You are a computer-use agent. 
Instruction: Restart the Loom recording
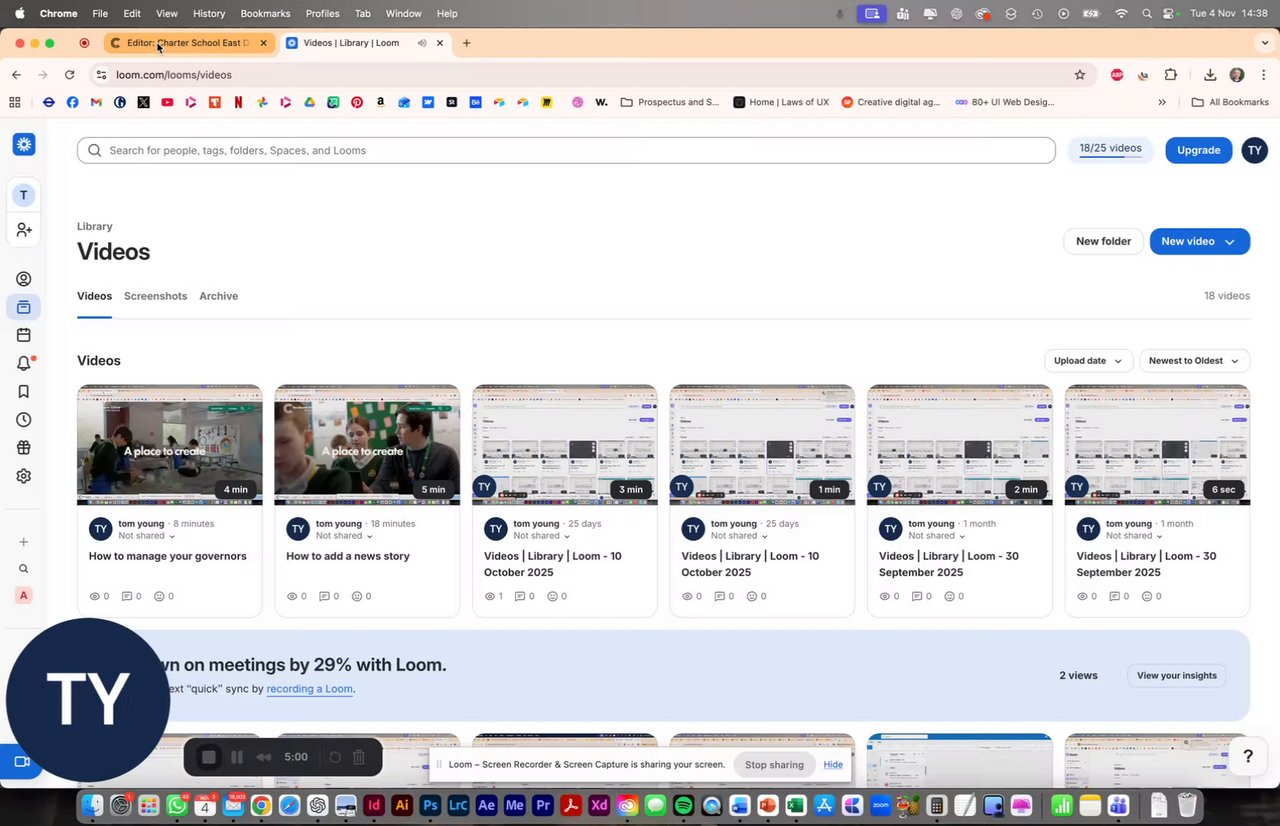(335, 757)
